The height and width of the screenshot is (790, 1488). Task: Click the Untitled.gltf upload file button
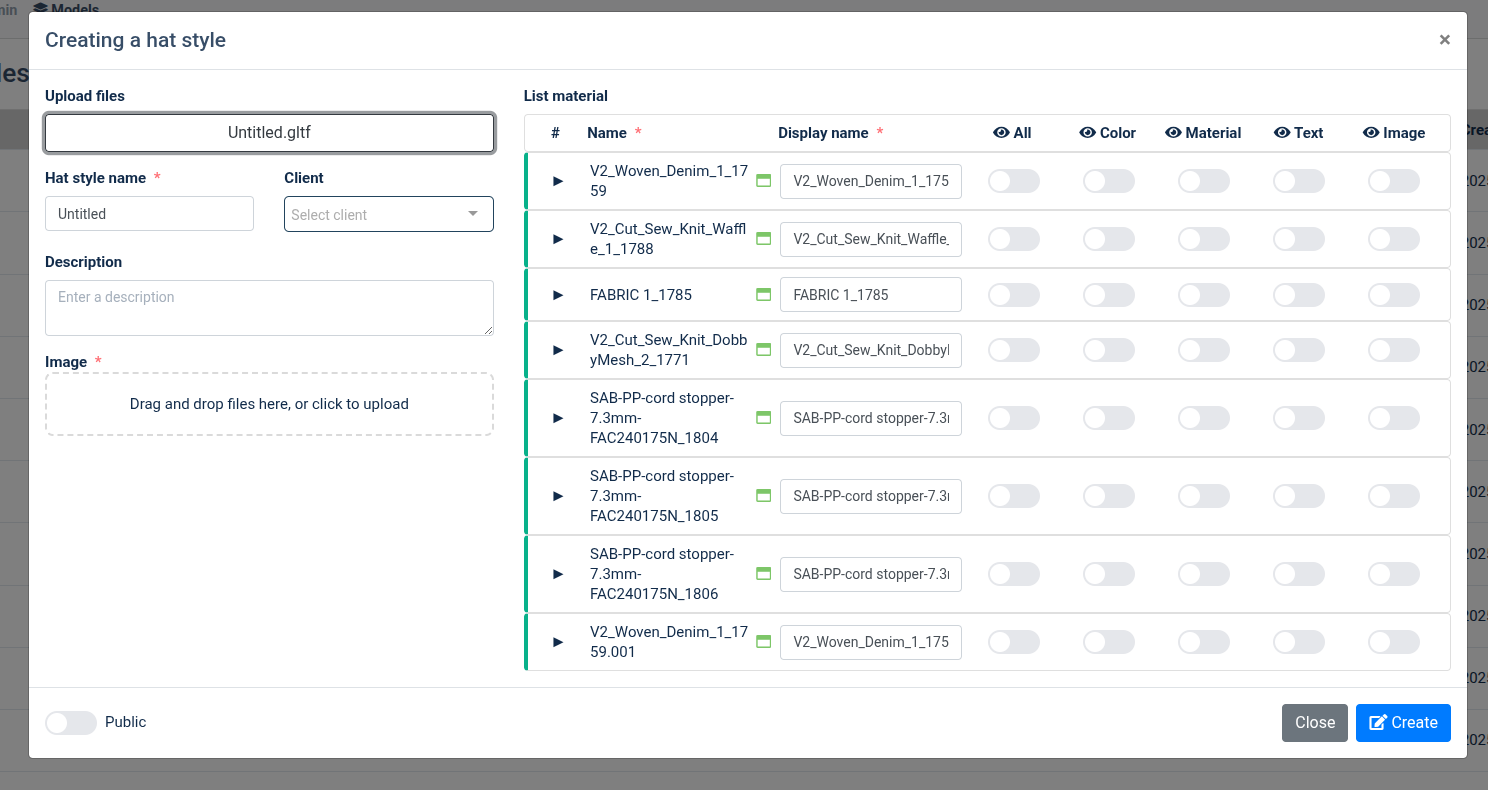pyautogui.click(x=269, y=132)
